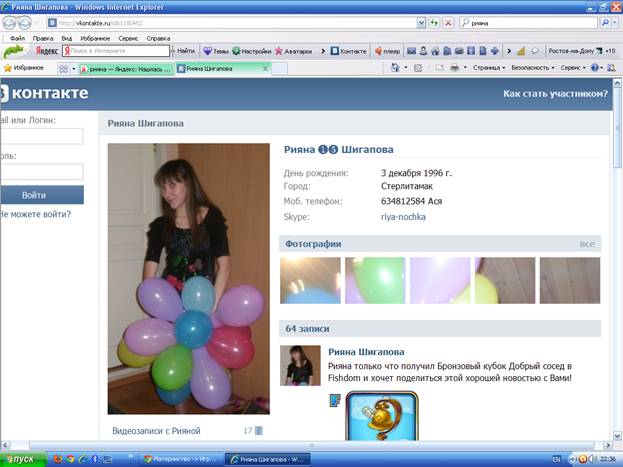
Task: Click the Ростов-на-Дону weather indicator
Action: pos(582,51)
